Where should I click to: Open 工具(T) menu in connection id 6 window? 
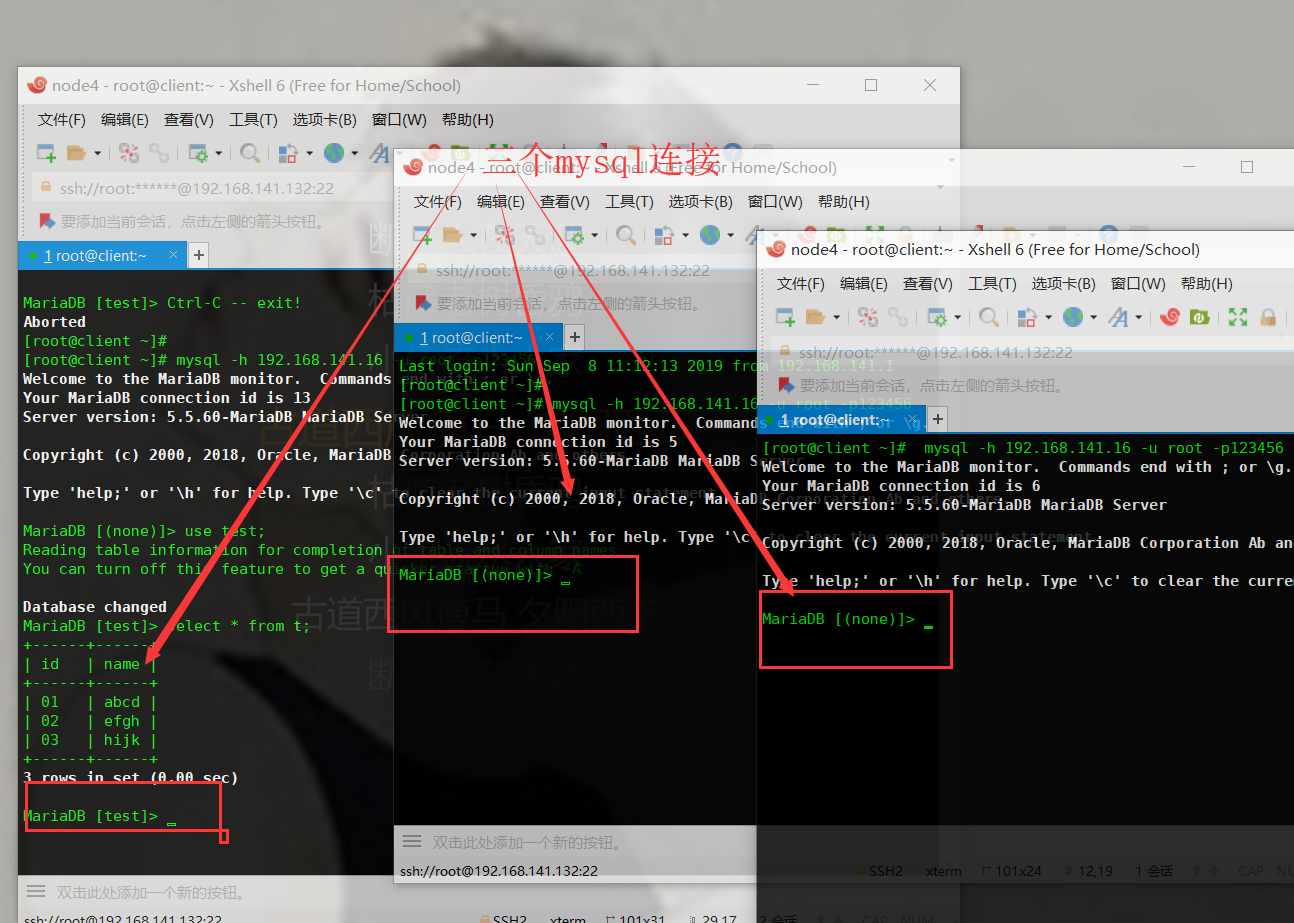[992, 284]
